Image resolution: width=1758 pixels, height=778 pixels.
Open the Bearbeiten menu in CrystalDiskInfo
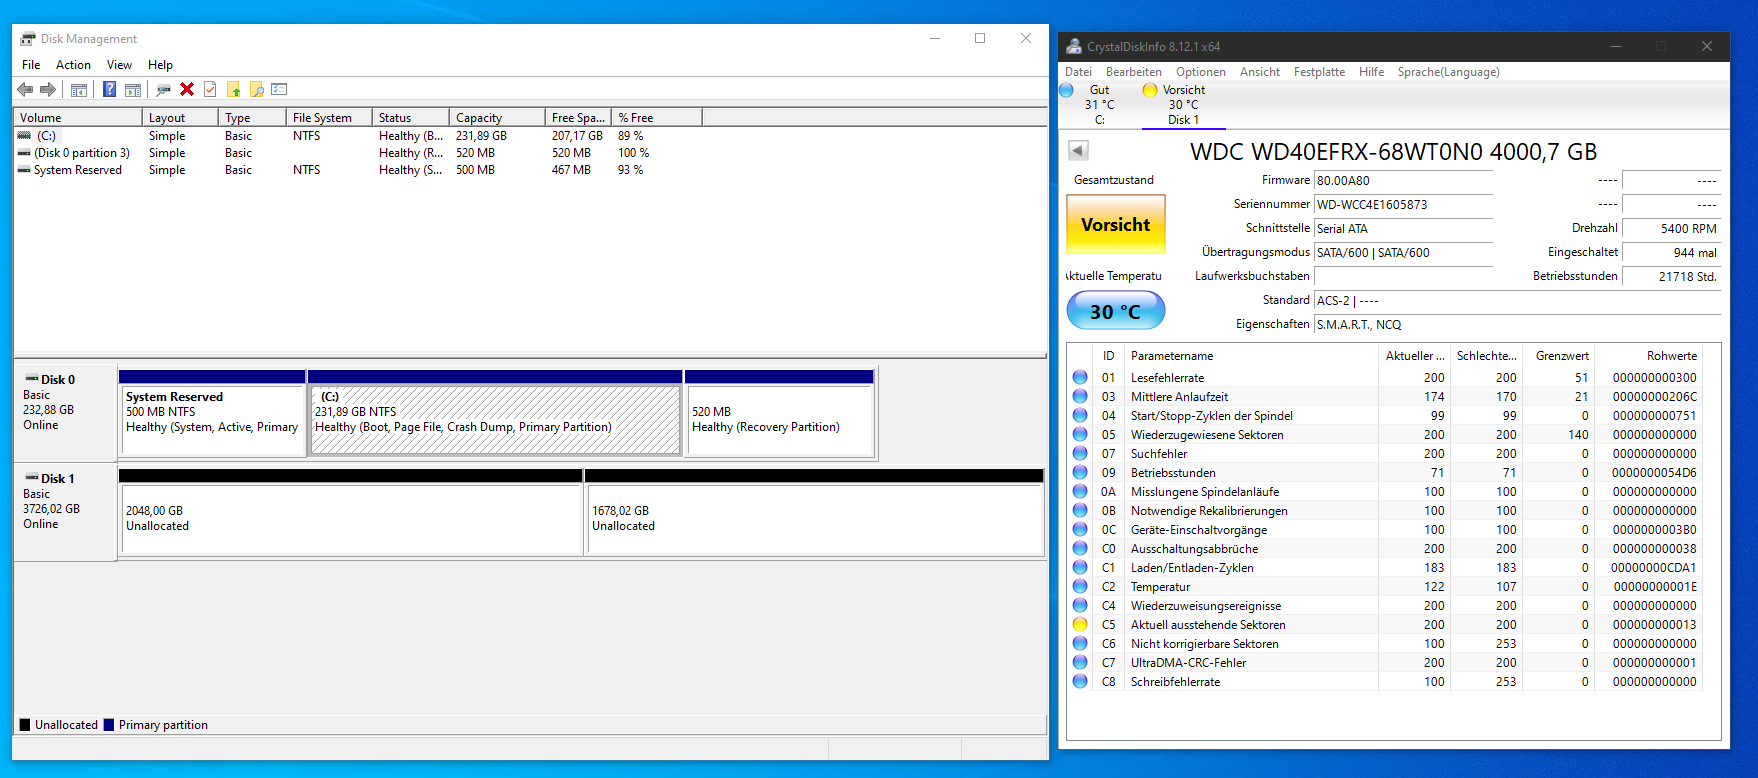coord(1133,72)
